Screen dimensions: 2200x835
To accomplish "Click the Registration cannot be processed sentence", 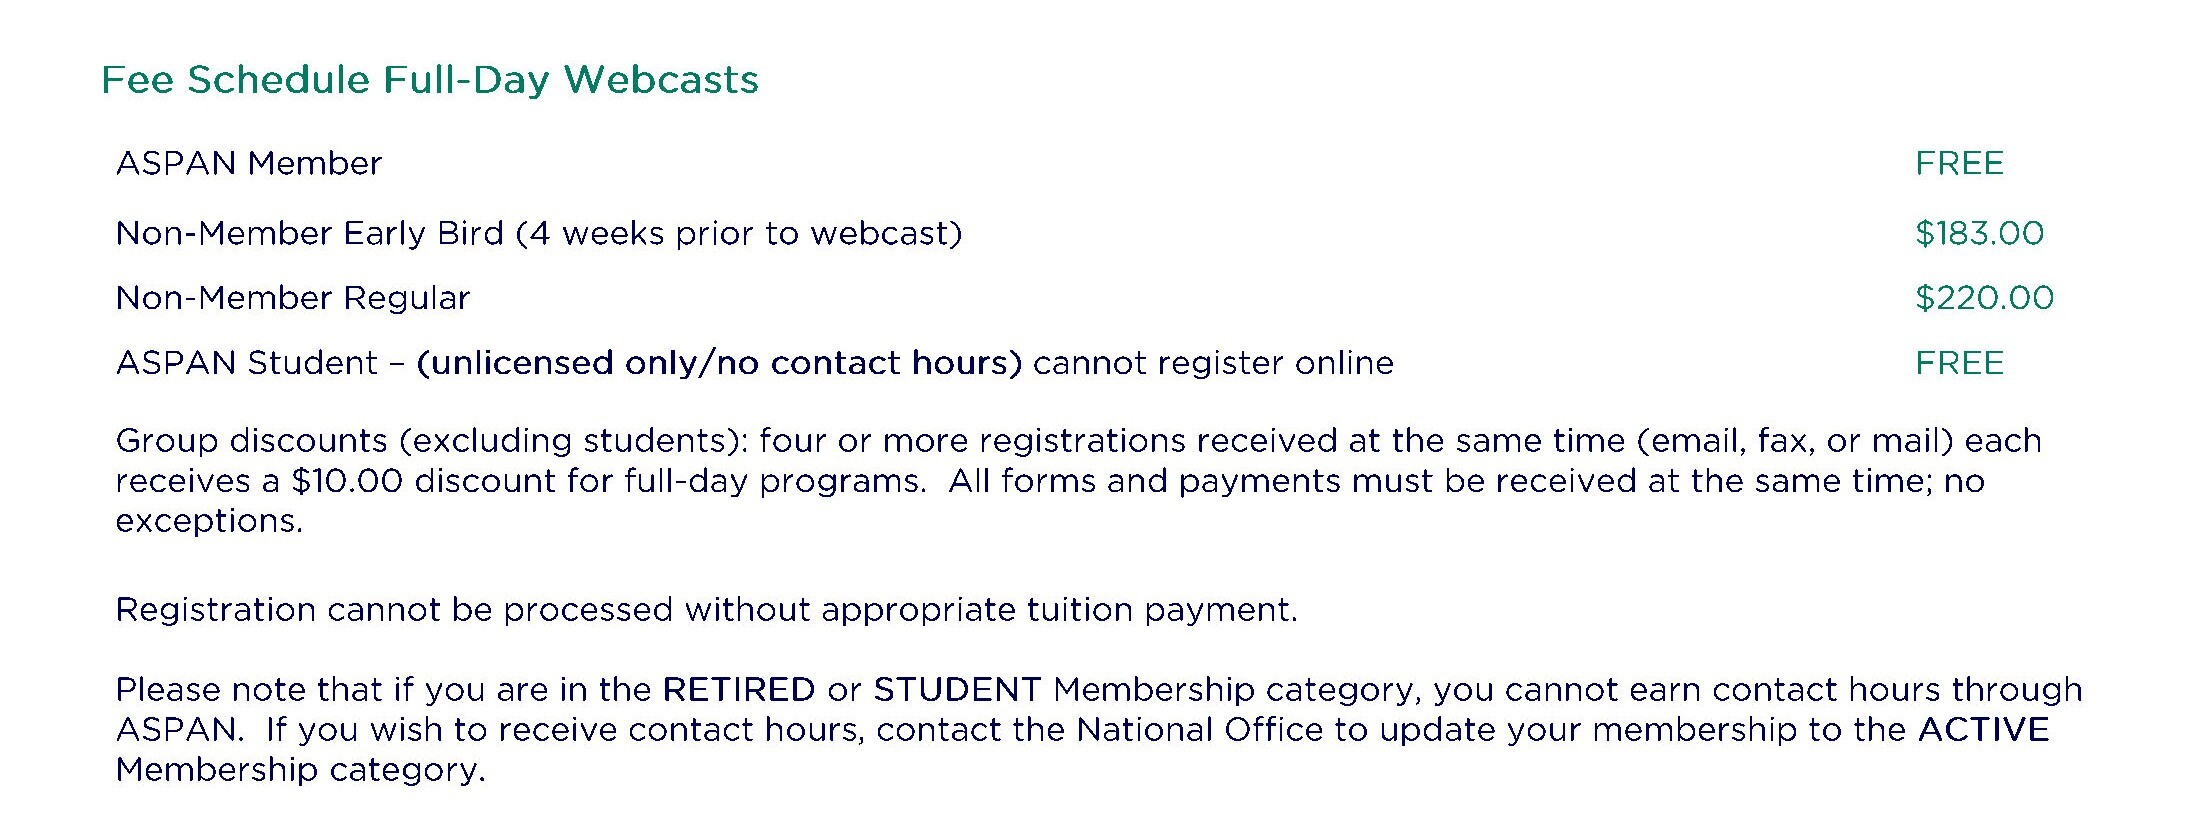I will point(707,609).
